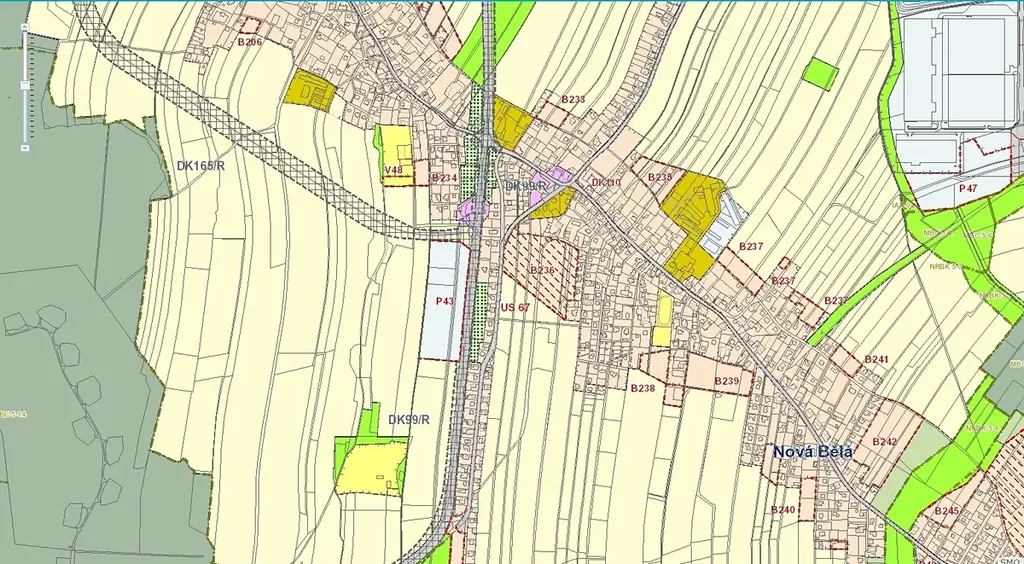Click the zoom out arrow below the slider

(25, 148)
